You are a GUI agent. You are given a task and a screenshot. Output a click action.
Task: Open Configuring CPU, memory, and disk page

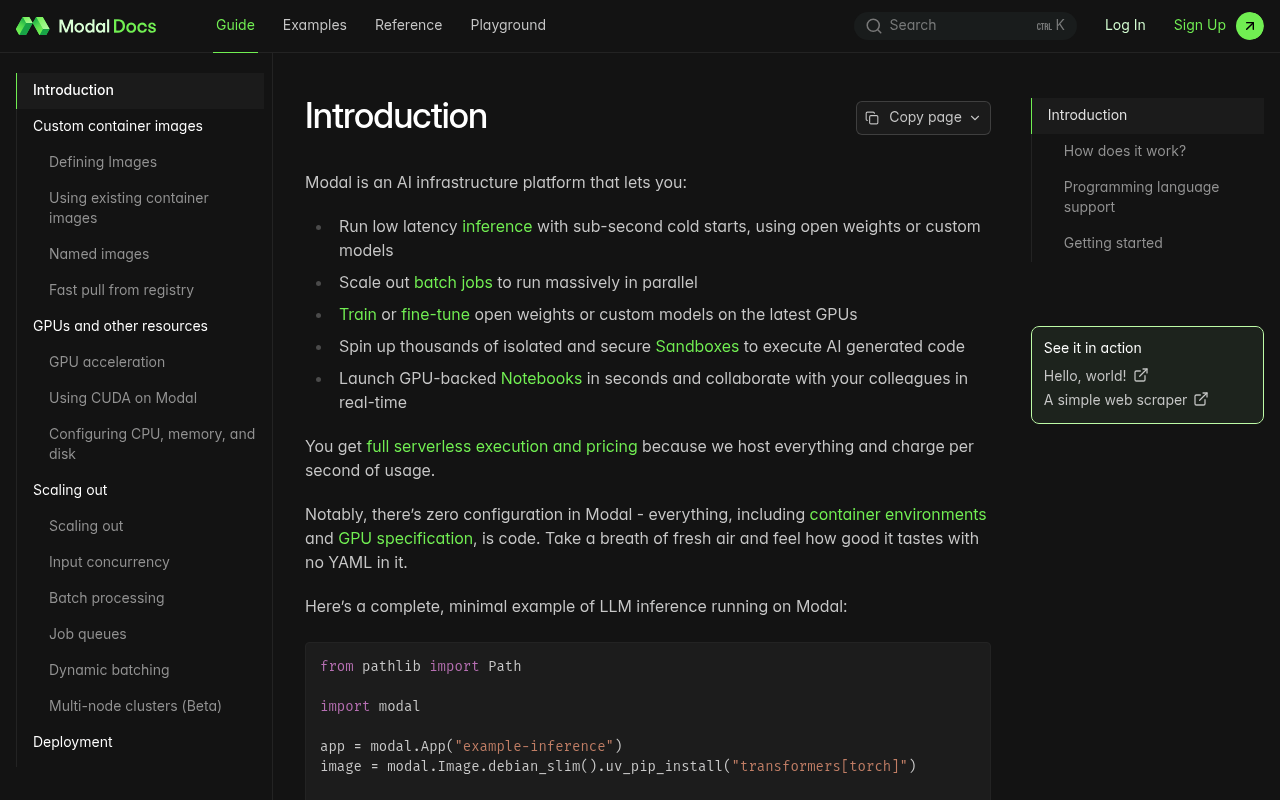(x=152, y=444)
